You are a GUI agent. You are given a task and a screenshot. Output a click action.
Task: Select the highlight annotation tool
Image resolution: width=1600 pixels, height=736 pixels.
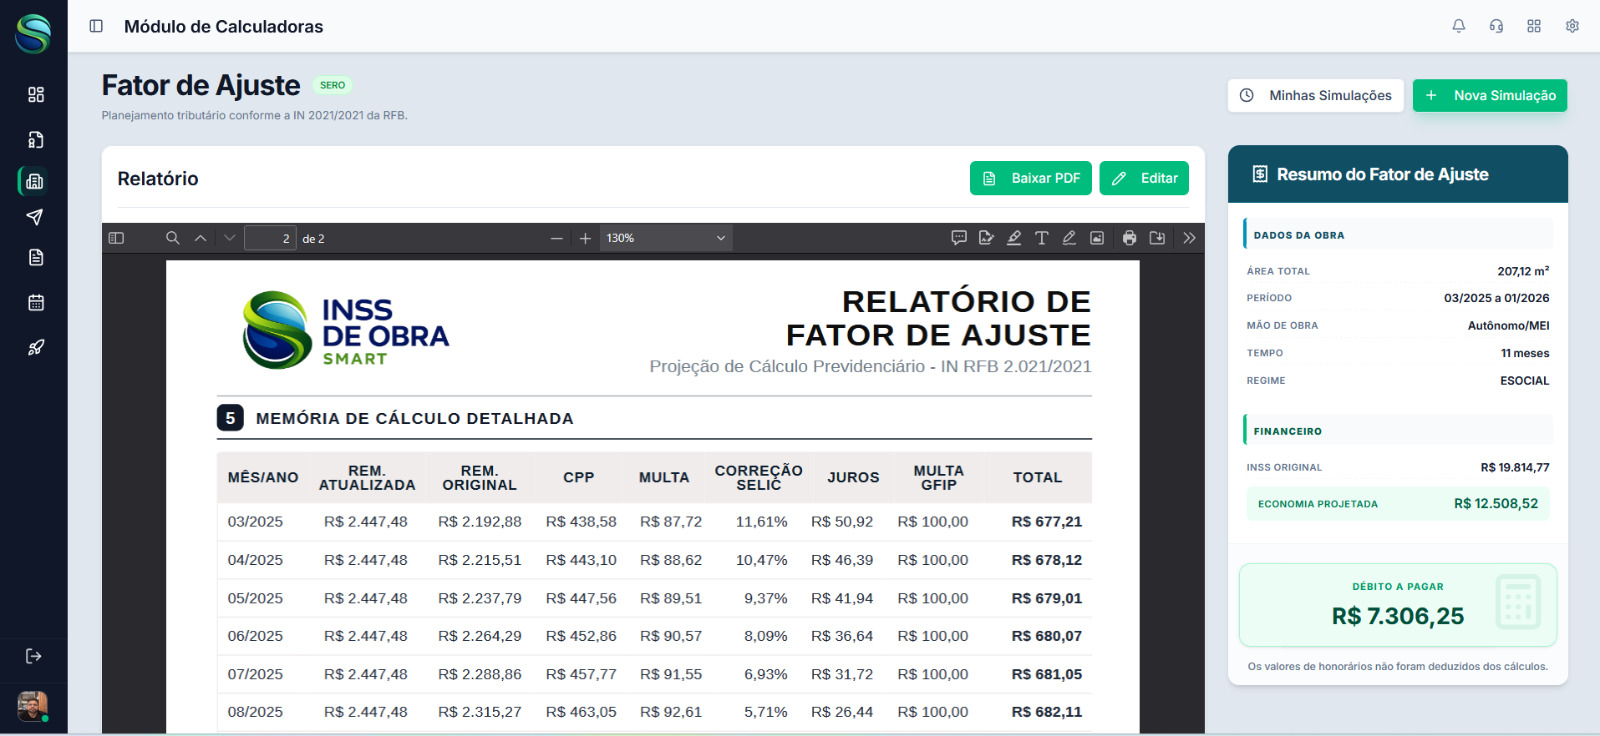point(1014,238)
